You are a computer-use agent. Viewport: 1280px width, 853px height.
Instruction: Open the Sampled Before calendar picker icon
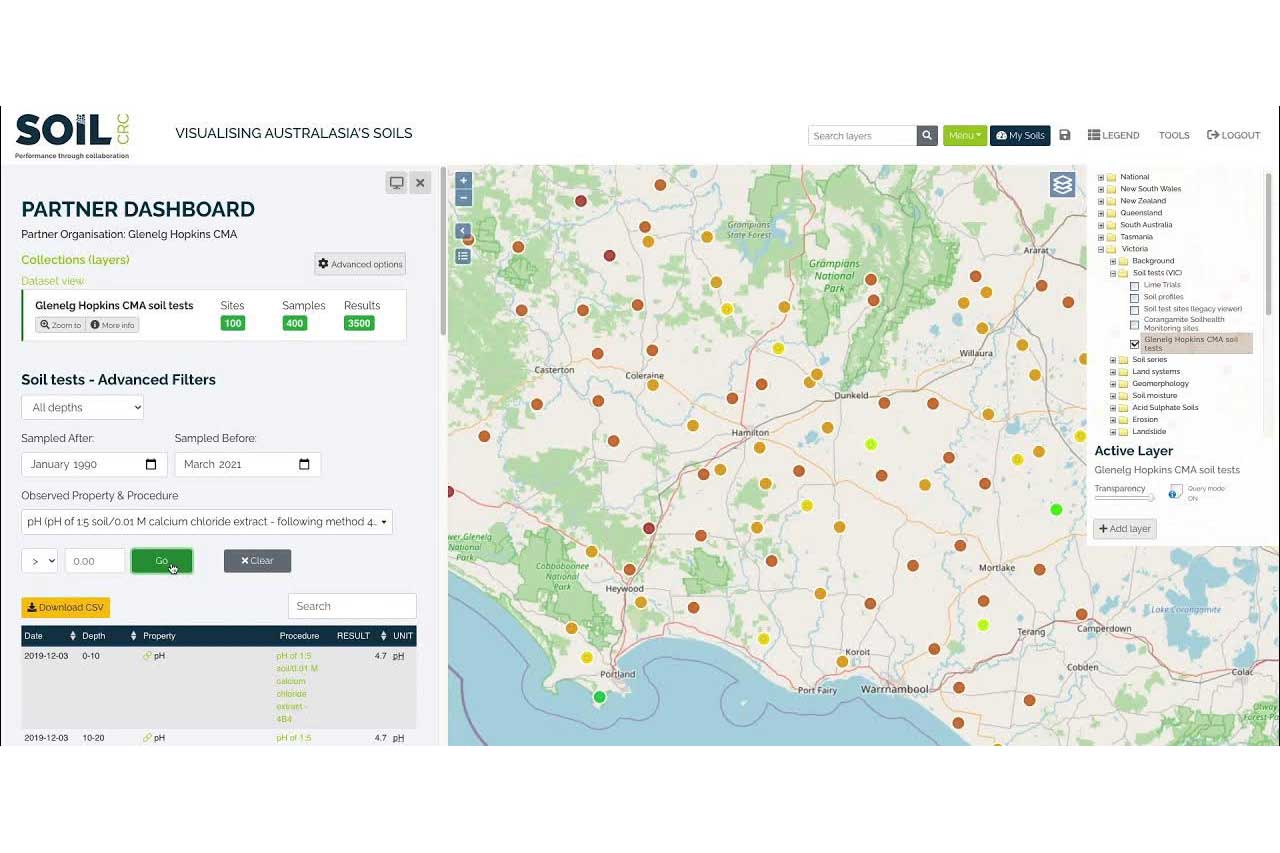coord(304,464)
